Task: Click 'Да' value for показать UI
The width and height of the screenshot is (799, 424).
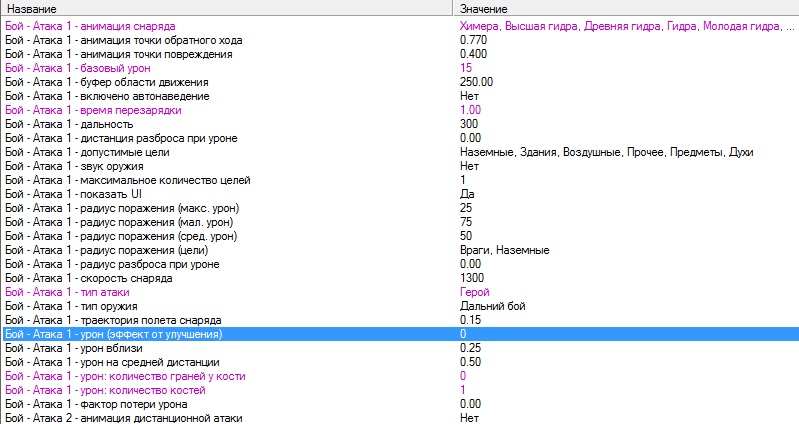Action: [467, 194]
